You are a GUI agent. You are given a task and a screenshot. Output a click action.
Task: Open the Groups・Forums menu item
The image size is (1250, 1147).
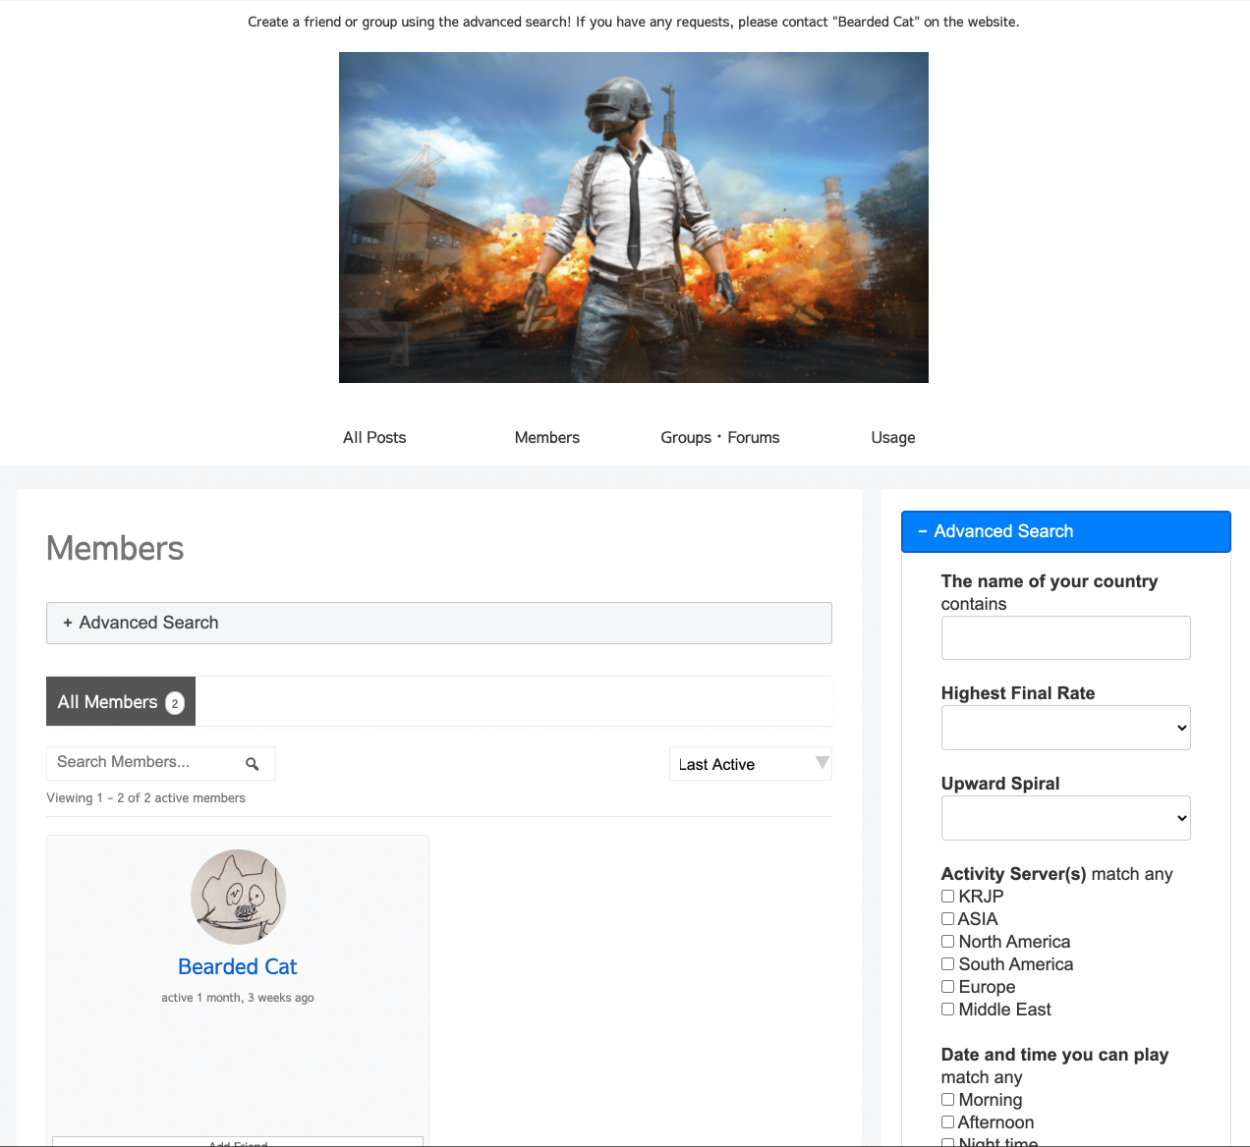719,438
